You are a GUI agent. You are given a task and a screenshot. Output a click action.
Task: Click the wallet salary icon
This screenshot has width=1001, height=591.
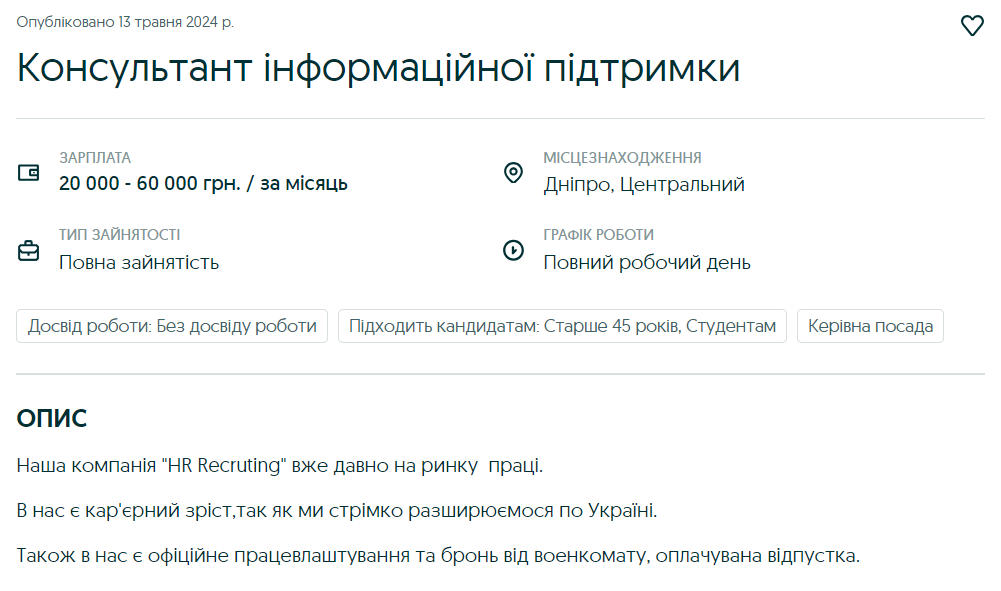coord(29,173)
